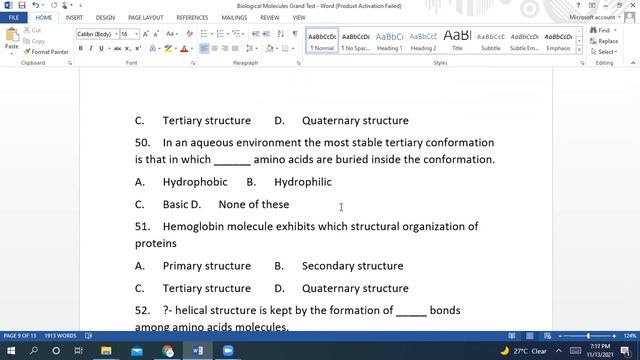Open the Font dialog launcher
This screenshot has height=360, width=640.
pos(193,63)
